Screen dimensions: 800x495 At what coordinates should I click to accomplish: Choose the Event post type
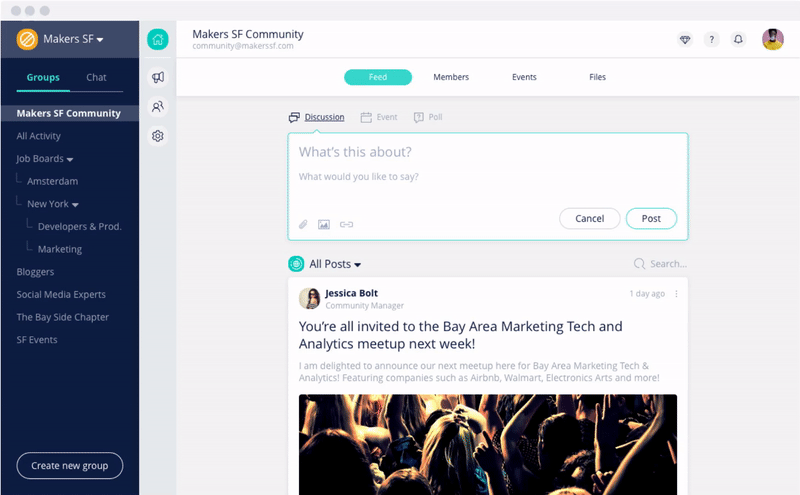point(387,117)
